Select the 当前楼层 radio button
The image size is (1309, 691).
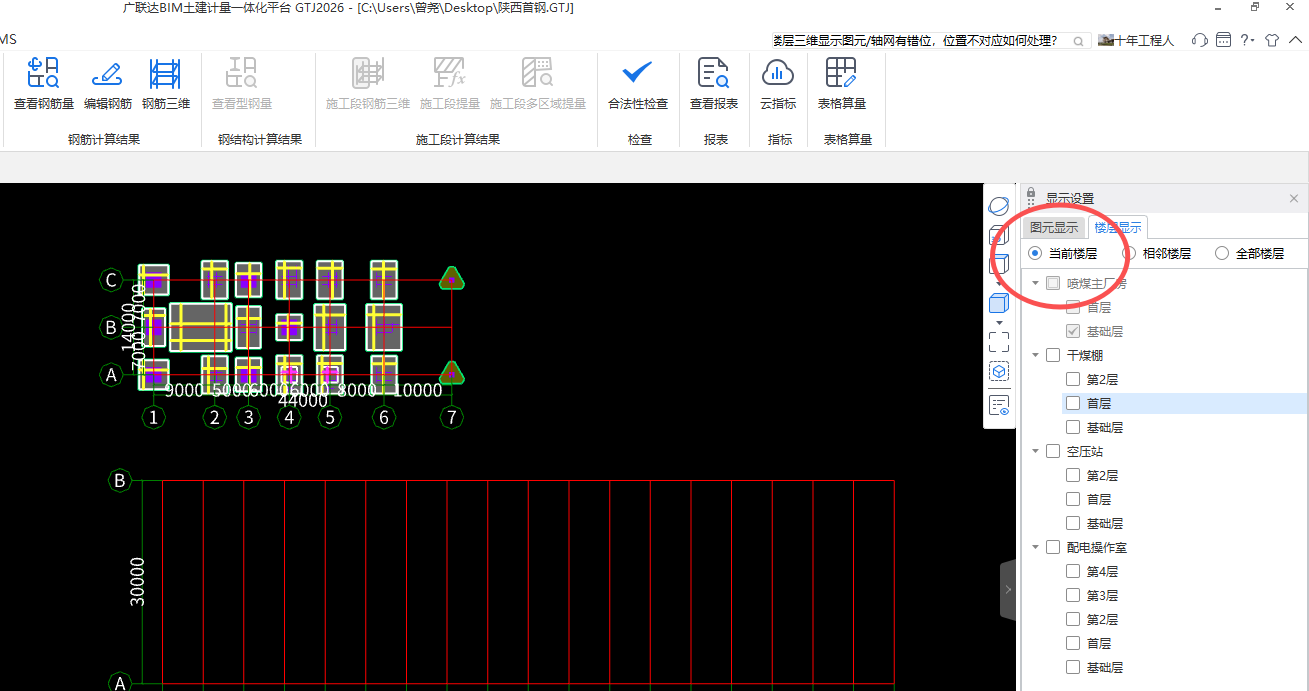pos(1035,254)
